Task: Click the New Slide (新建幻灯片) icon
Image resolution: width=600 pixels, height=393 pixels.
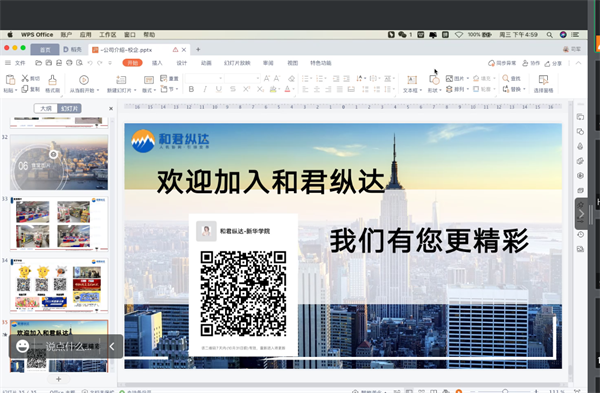Action: pyautogui.click(x=121, y=80)
